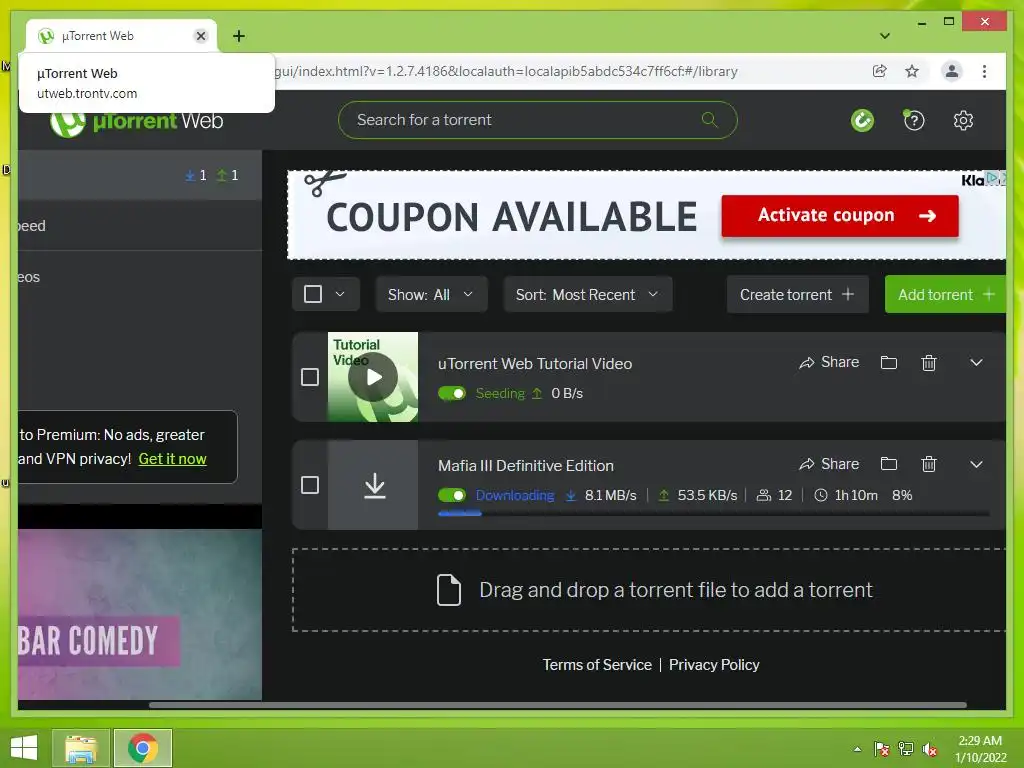Open the select-all dropdown chevron
This screenshot has width=1024, height=768.
[x=340, y=294]
